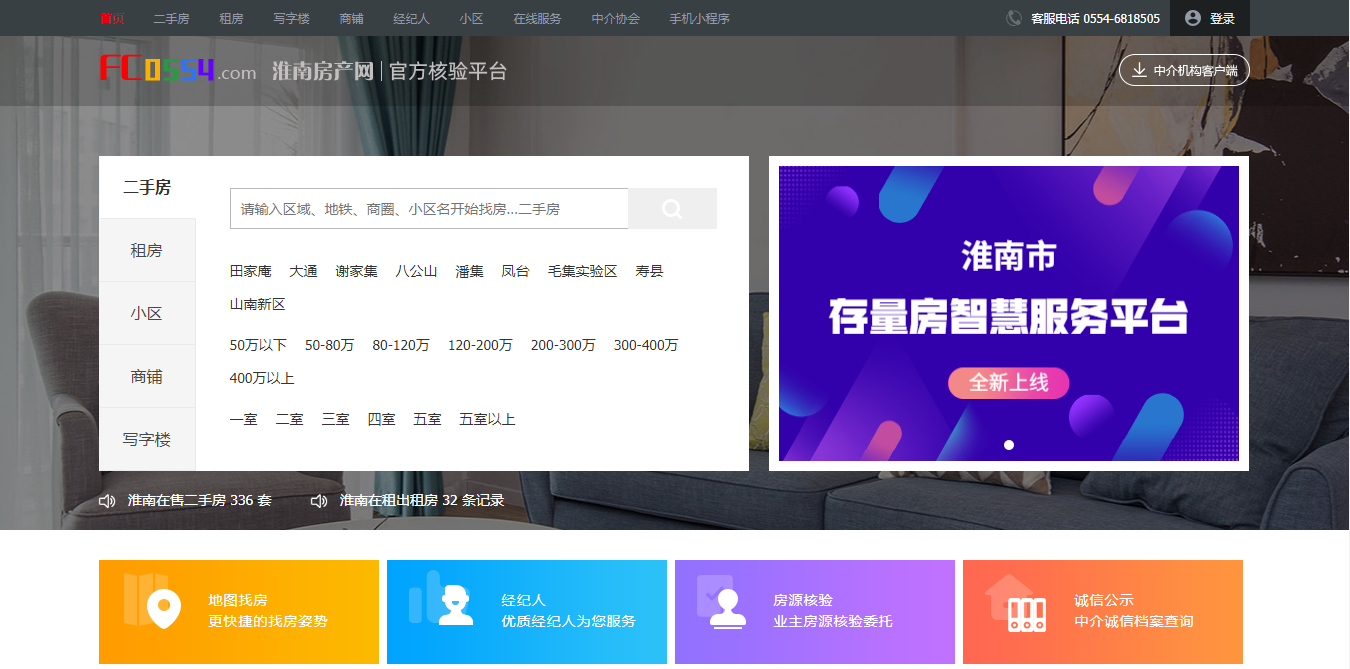The width and height of the screenshot is (1350, 669).
Task: Choose price range 300-400万
Action: 646,345
